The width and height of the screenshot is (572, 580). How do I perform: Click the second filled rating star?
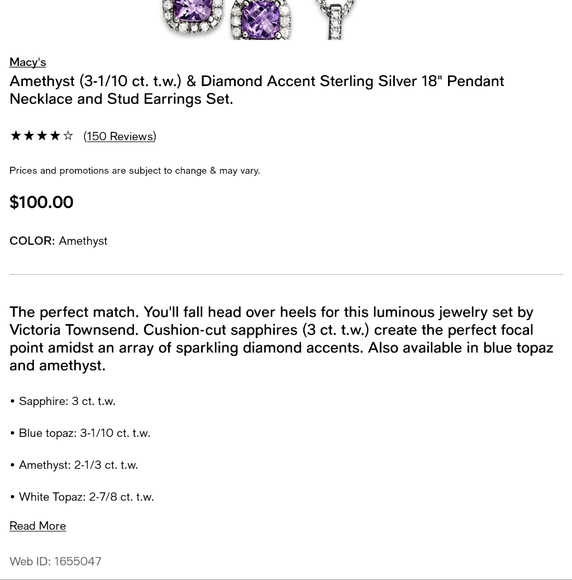[x=28, y=136]
